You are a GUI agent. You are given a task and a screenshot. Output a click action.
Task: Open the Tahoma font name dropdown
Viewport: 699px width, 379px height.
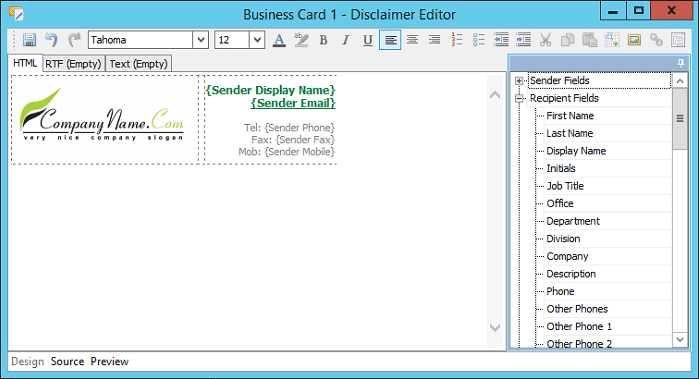coord(201,40)
